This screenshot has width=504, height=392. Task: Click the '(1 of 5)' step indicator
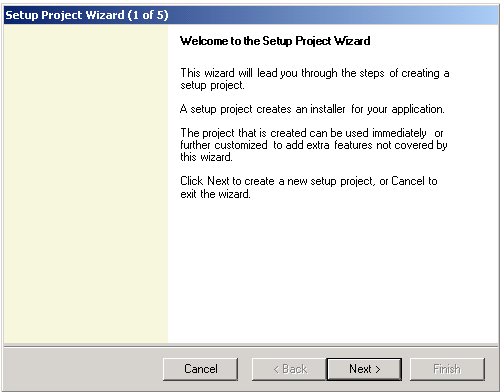pyautogui.click(x=148, y=15)
